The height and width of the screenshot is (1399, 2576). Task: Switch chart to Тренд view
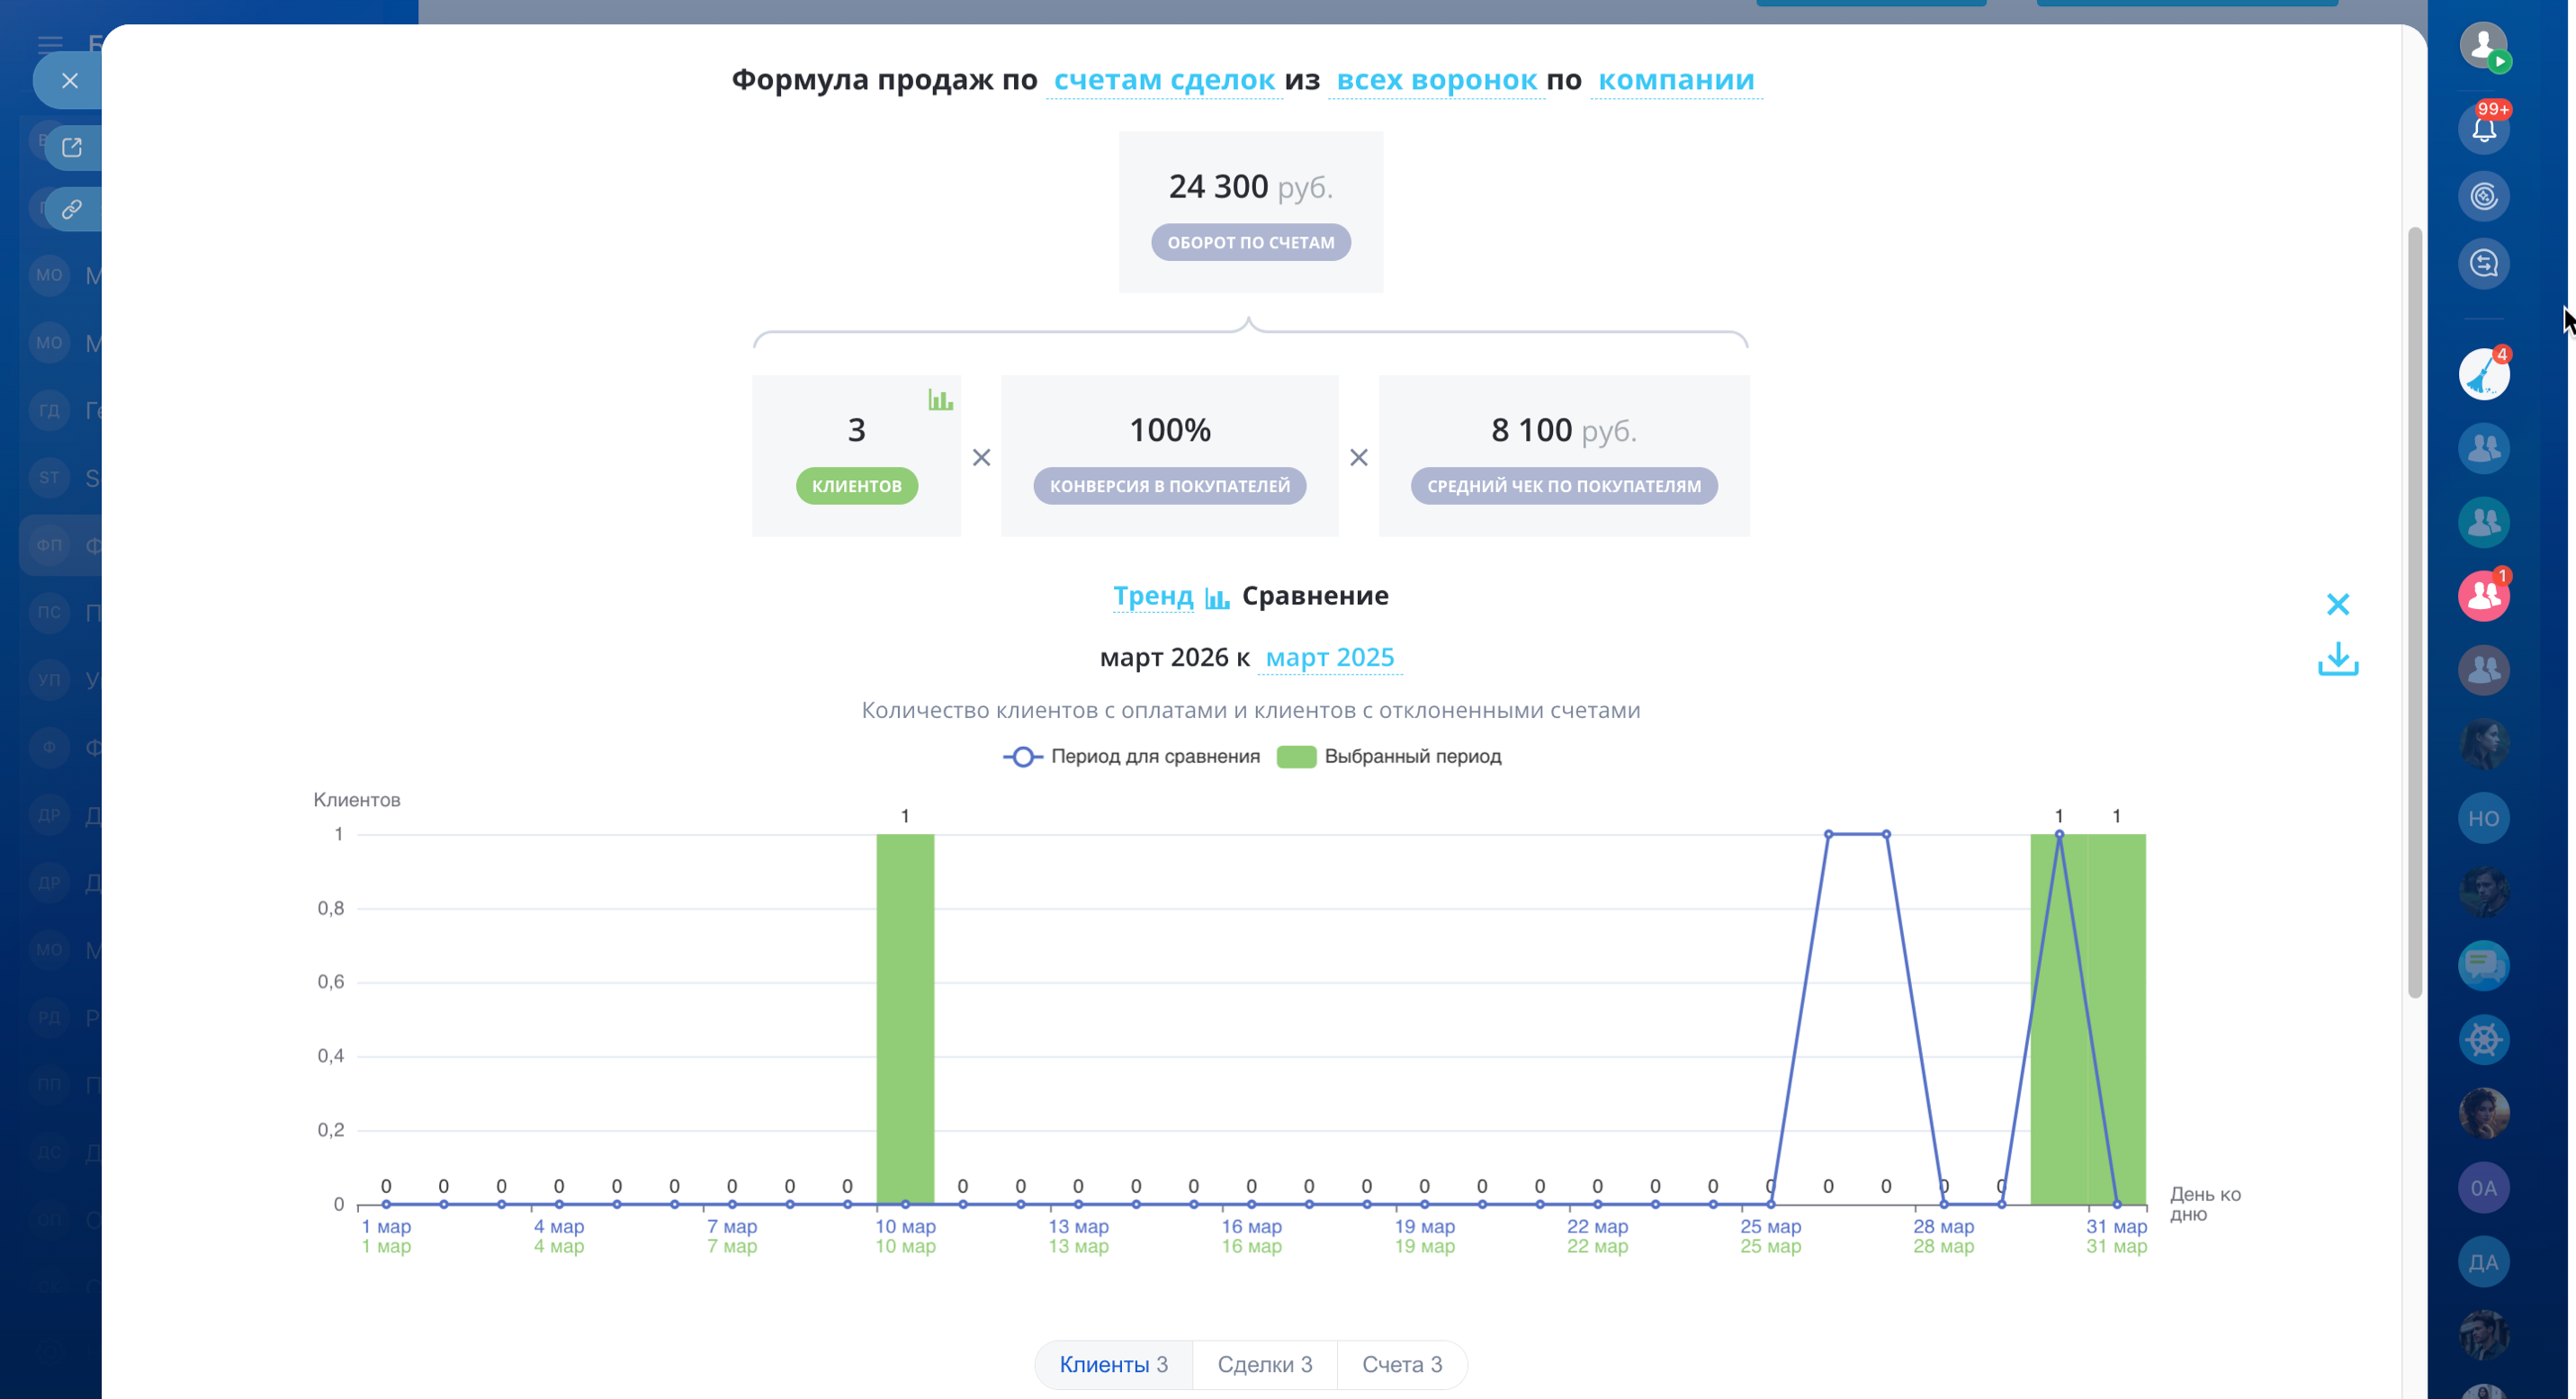(1152, 596)
